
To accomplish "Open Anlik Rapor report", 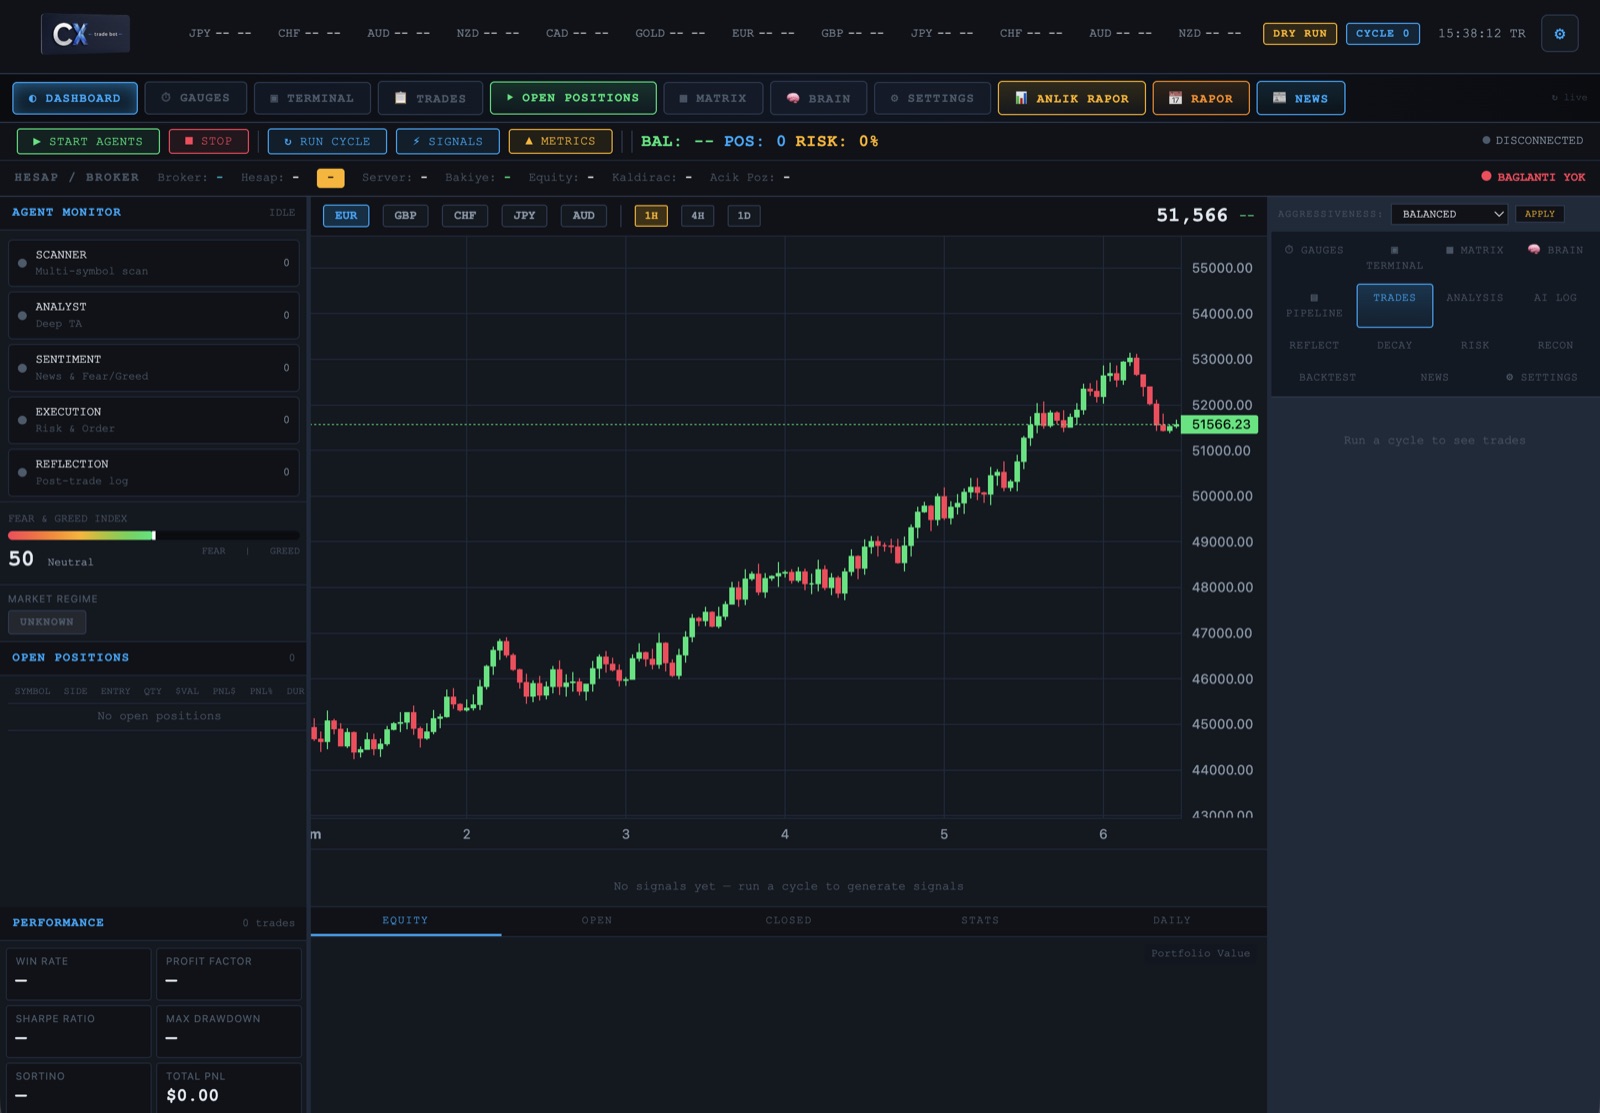I will [x=1072, y=98].
